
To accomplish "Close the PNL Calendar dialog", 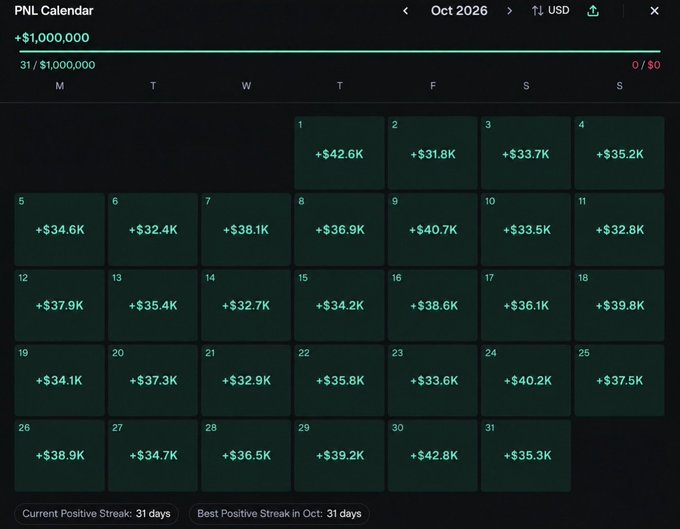I will [x=654, y=11].
